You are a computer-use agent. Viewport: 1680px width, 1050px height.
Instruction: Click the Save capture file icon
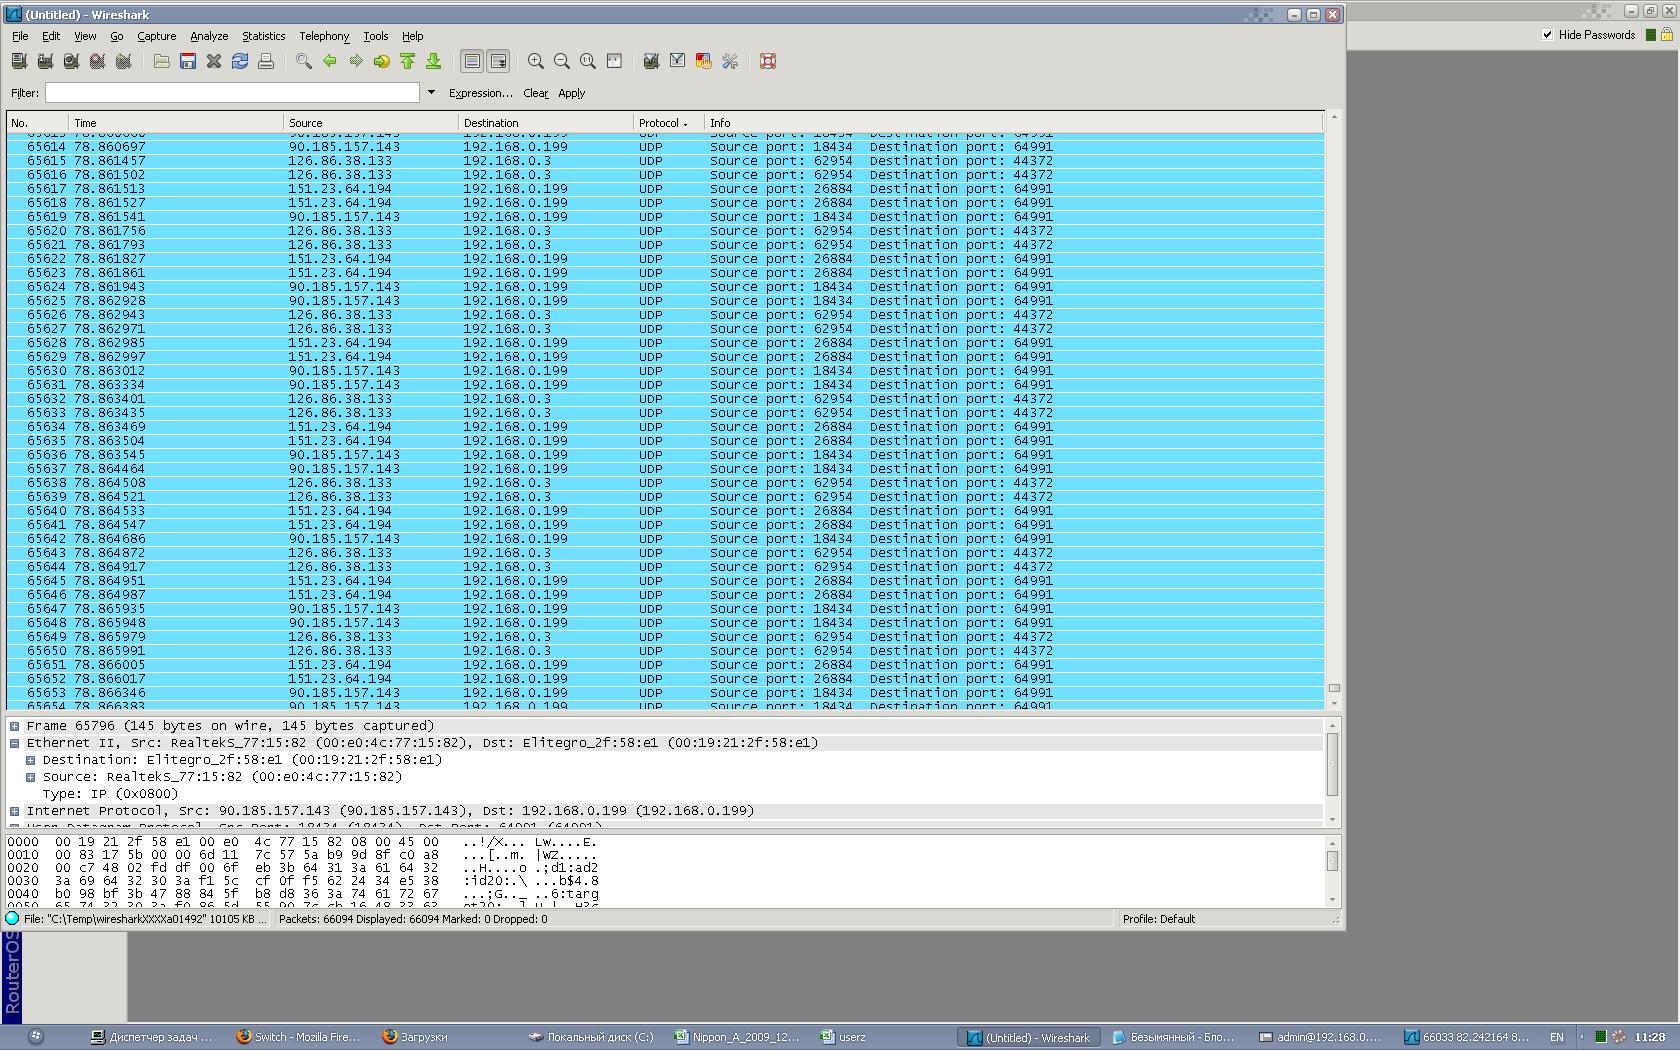pyautogui.click(x=187, y=62)
